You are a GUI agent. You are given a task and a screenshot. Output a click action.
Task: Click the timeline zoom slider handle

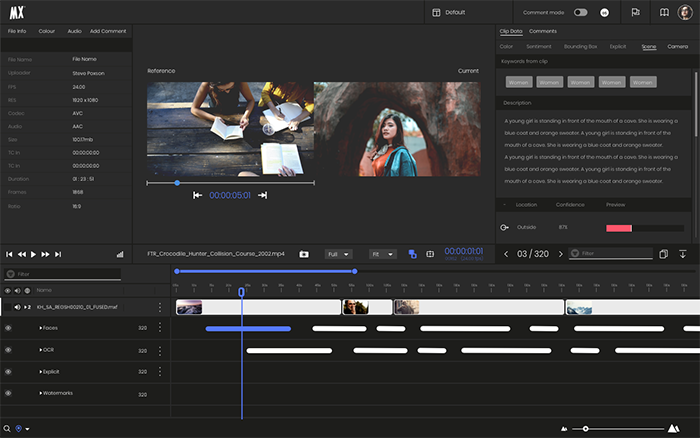point(586,429)
